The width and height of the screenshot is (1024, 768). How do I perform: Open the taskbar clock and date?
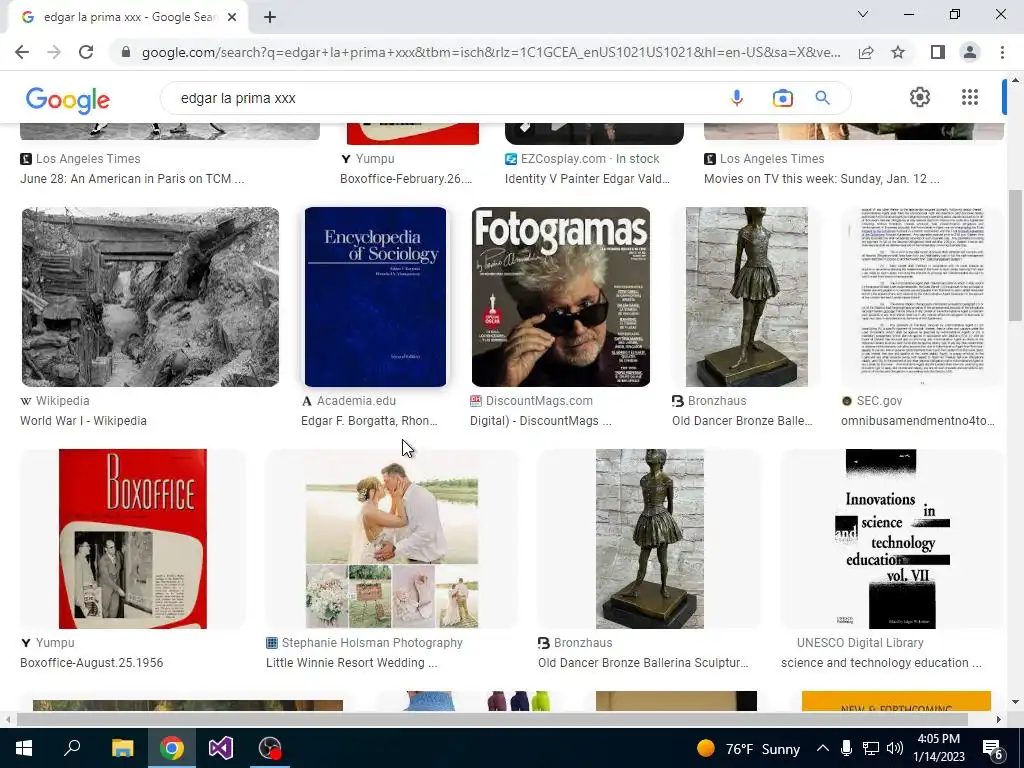pos(938,748)
